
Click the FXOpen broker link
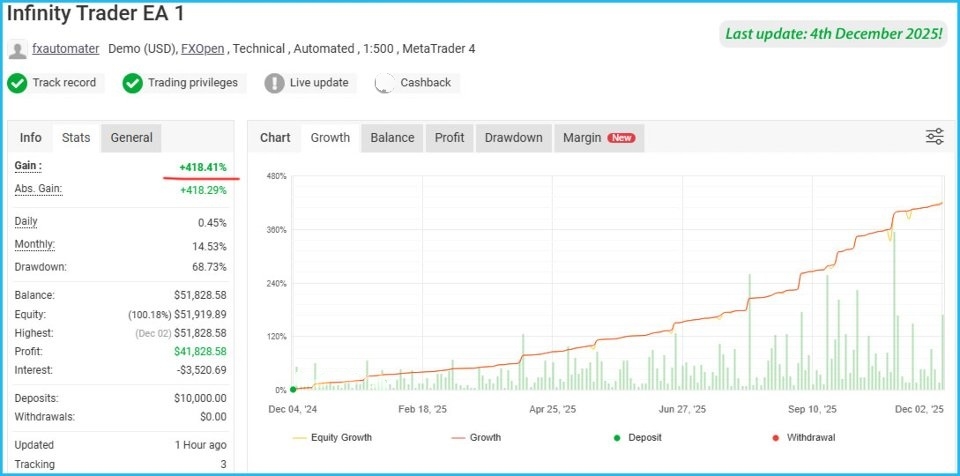point(203,48)
